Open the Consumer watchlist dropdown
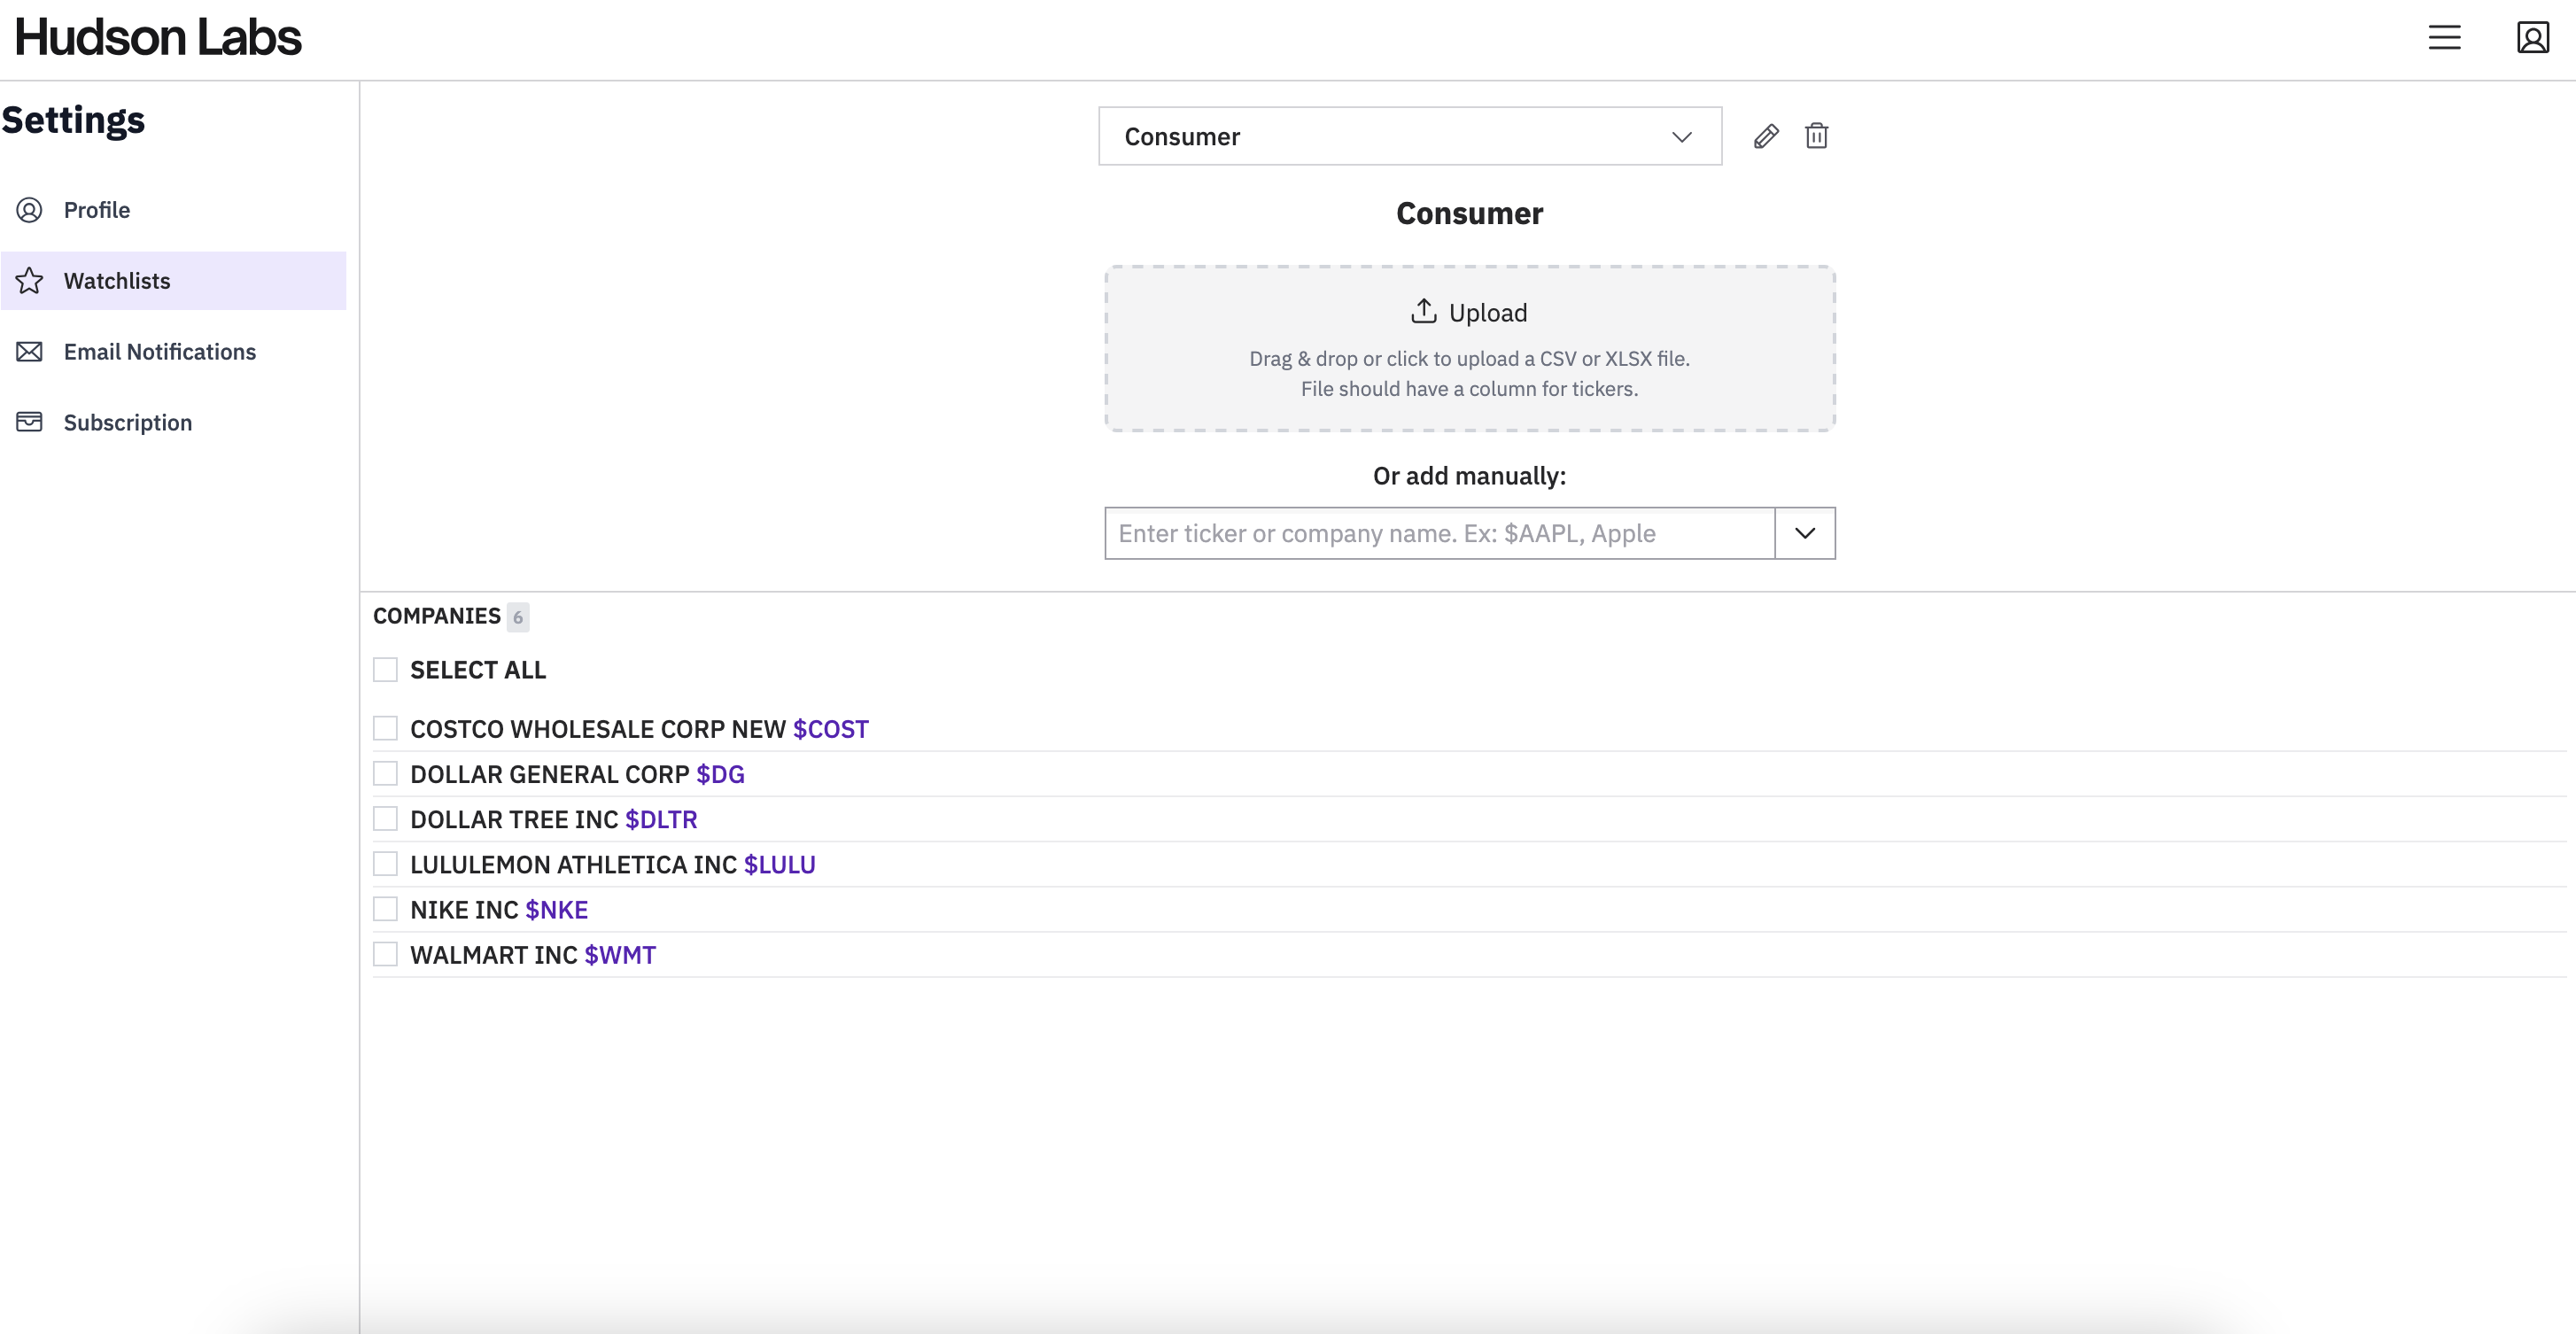This screenshot has width=2576, height=1334. point(1409,136)
